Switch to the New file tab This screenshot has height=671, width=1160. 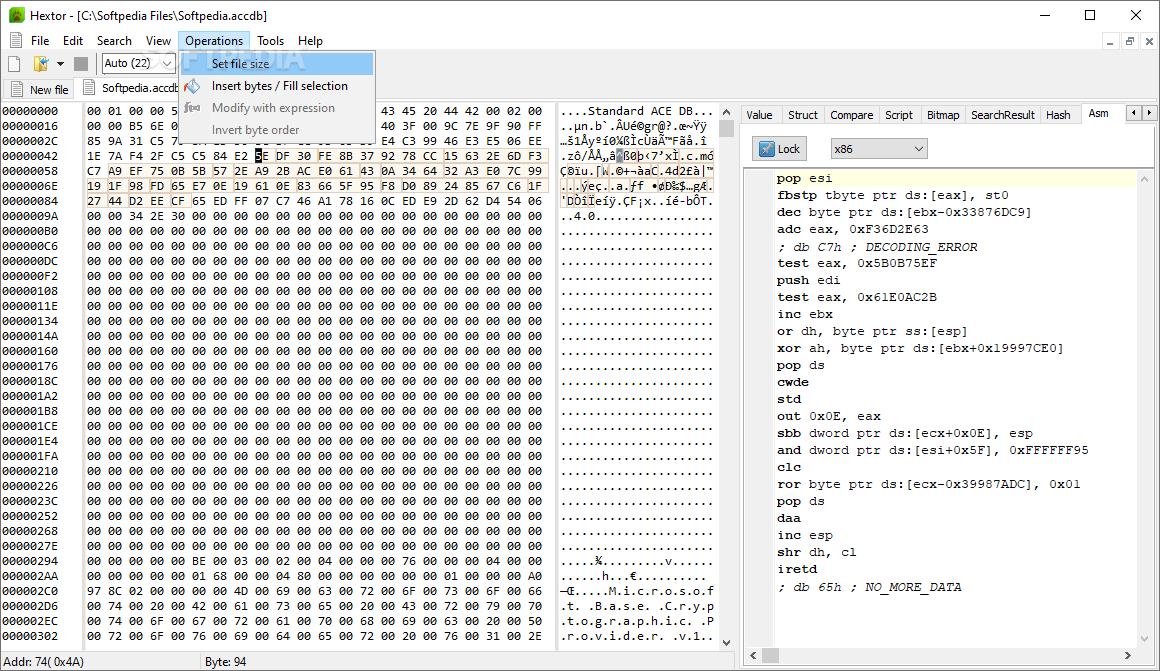tap(40, 90)
